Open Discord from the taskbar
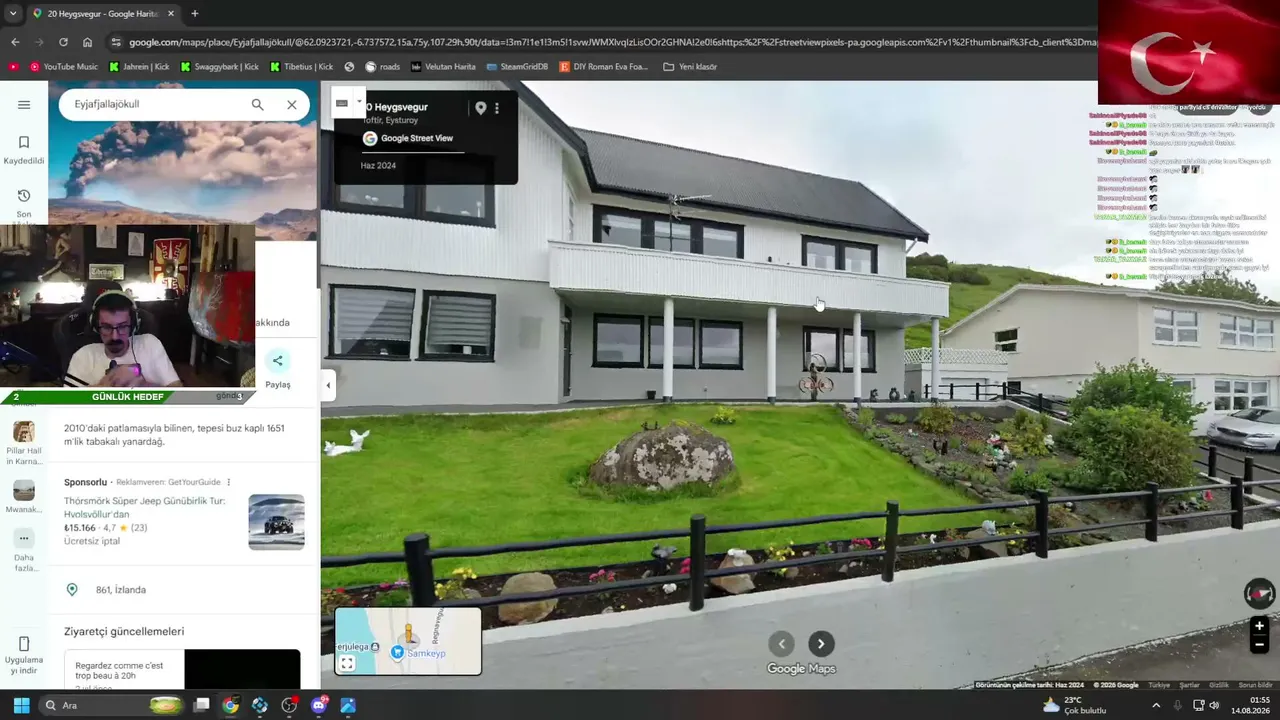This screenshot has width=1280, height=720. [x=319, y=705]
